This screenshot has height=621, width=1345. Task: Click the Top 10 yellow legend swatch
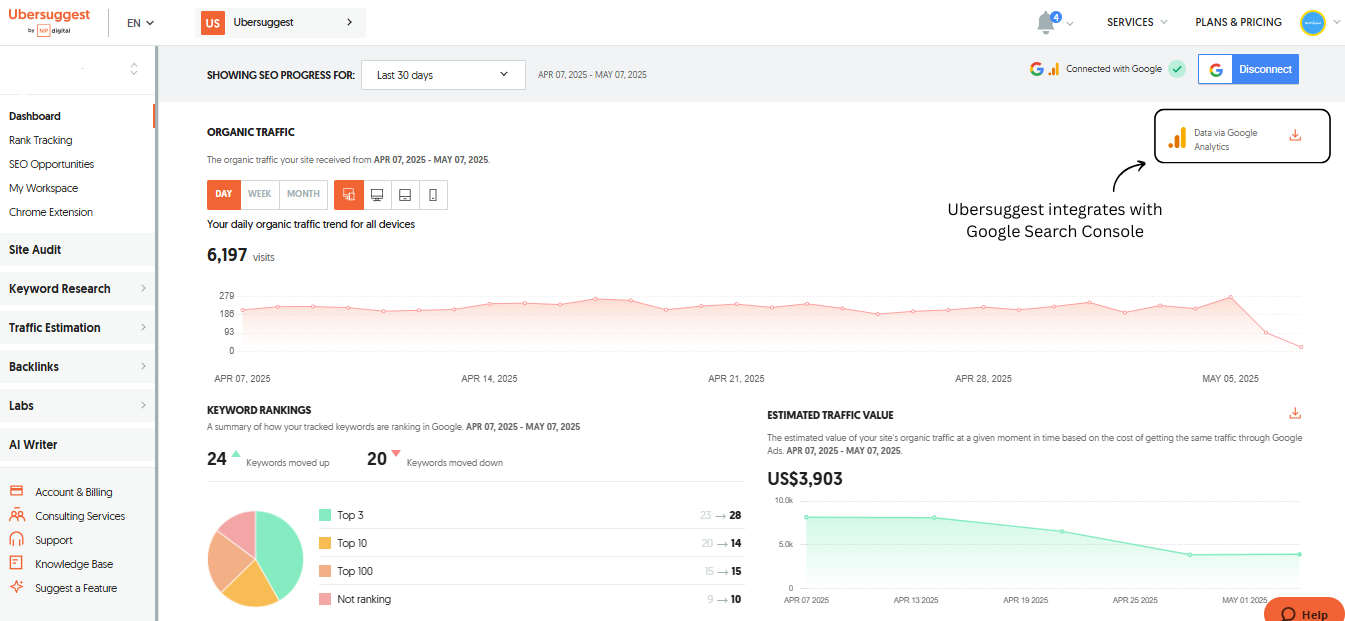pos(325,543)
